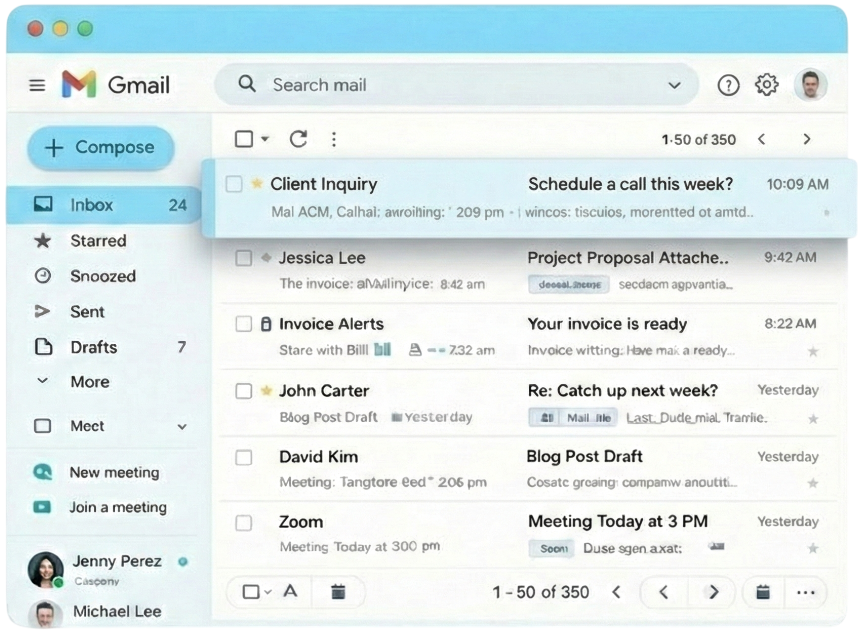This screenshot has width=861, height=634.
Task: Open the account profile avatar at top right
Action: (810, 85)
